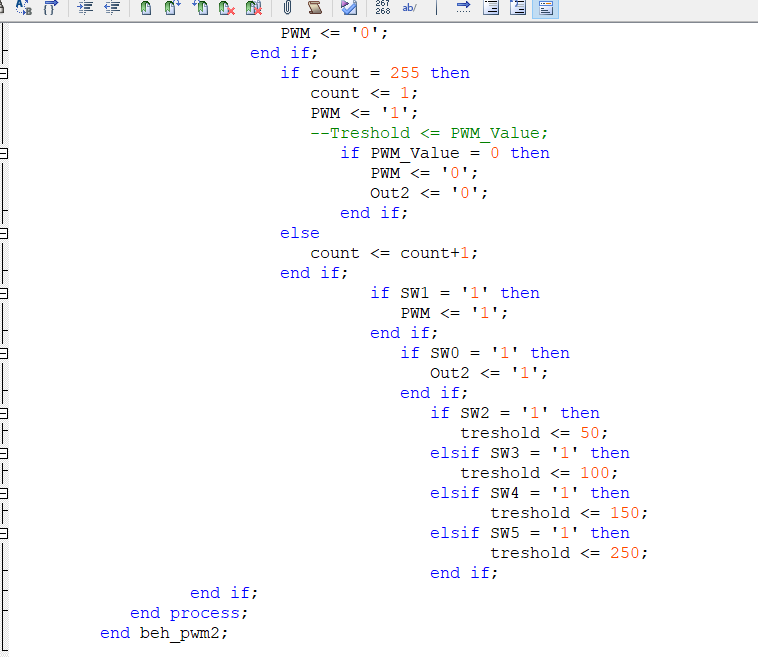Click the 'end process;' line
This screenshot has height=657, width=758.
(x=189, y=613)
